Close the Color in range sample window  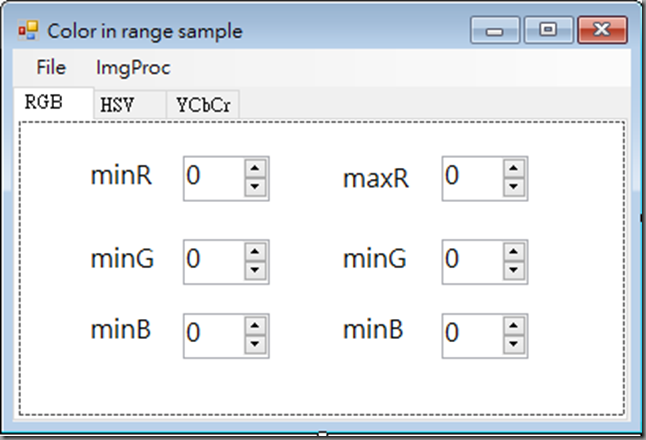(x=602, y=30)
